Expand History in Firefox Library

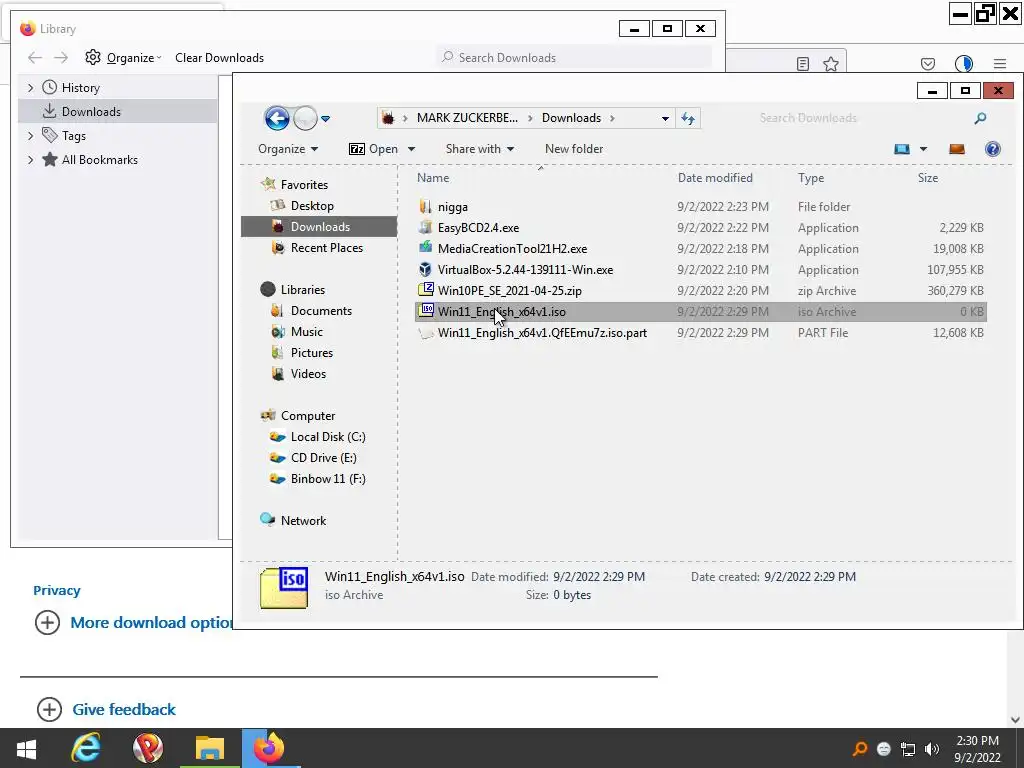(x=31, y=88)
